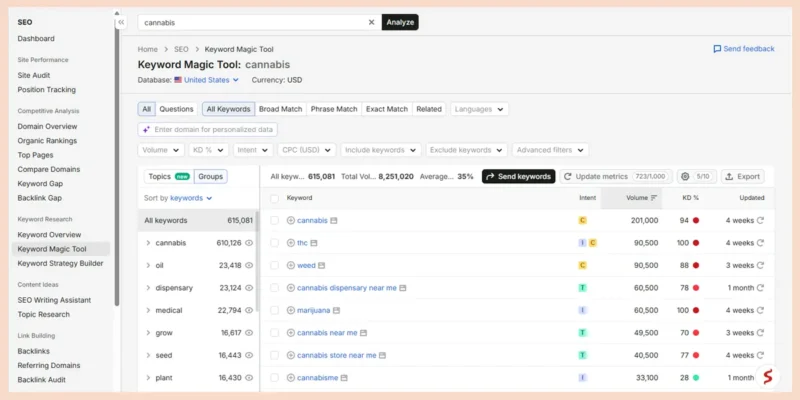
Task: Refresh metrics for the weed row
Action: point(760,265)
